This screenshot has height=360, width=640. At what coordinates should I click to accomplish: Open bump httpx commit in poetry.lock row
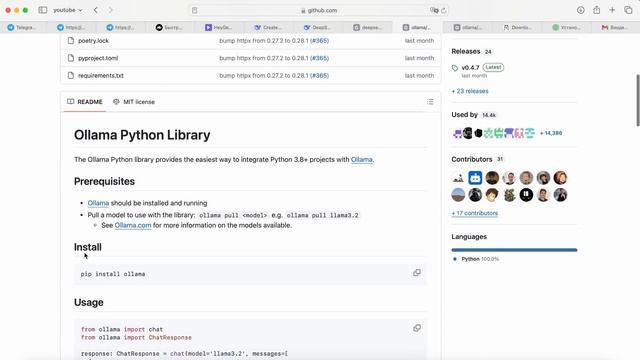coord(264,40)
